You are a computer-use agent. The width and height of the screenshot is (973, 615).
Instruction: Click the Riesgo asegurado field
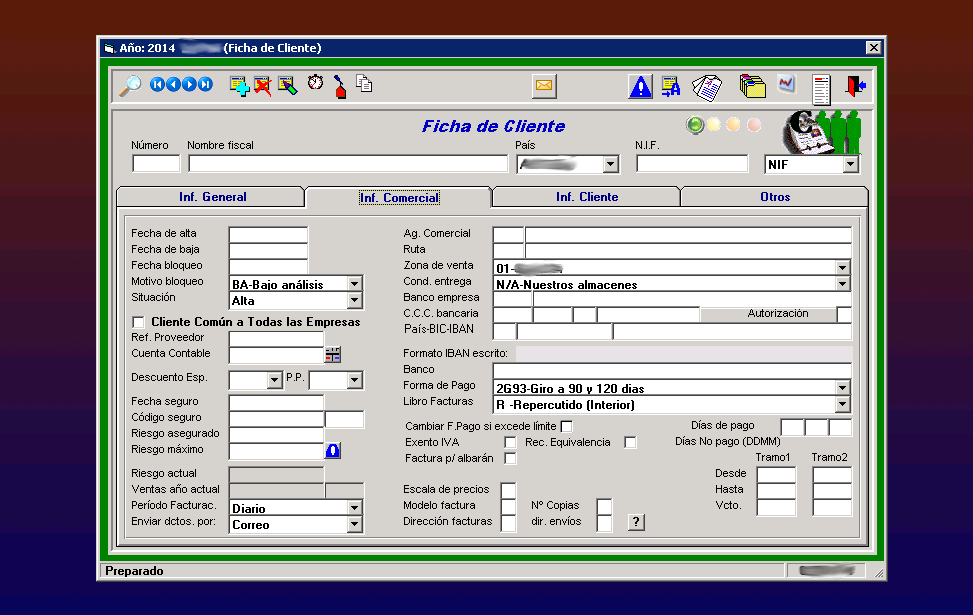coord(276,434)
